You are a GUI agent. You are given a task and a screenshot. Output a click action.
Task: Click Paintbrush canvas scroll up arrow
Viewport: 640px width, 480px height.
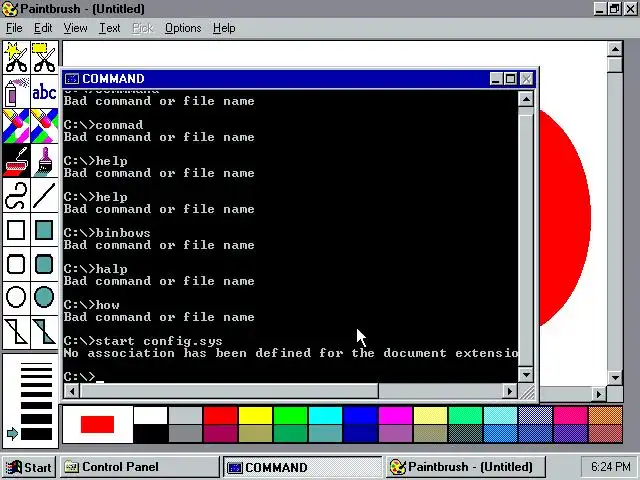pyautogui.click(x=615, y=49)
